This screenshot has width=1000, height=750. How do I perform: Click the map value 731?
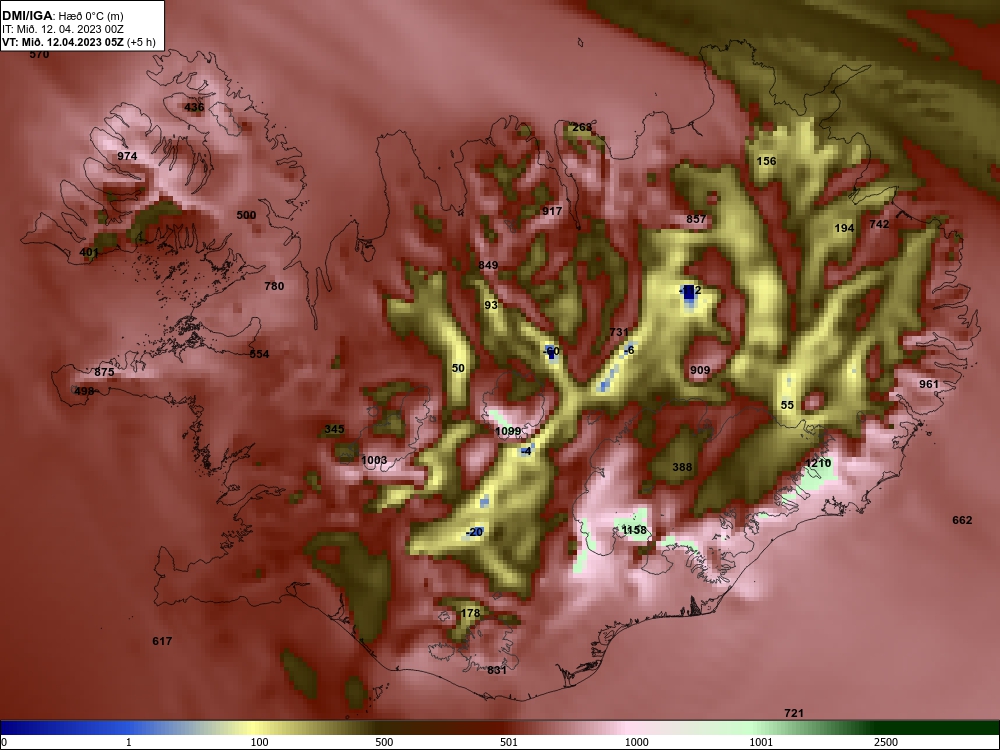pos(619,332)
